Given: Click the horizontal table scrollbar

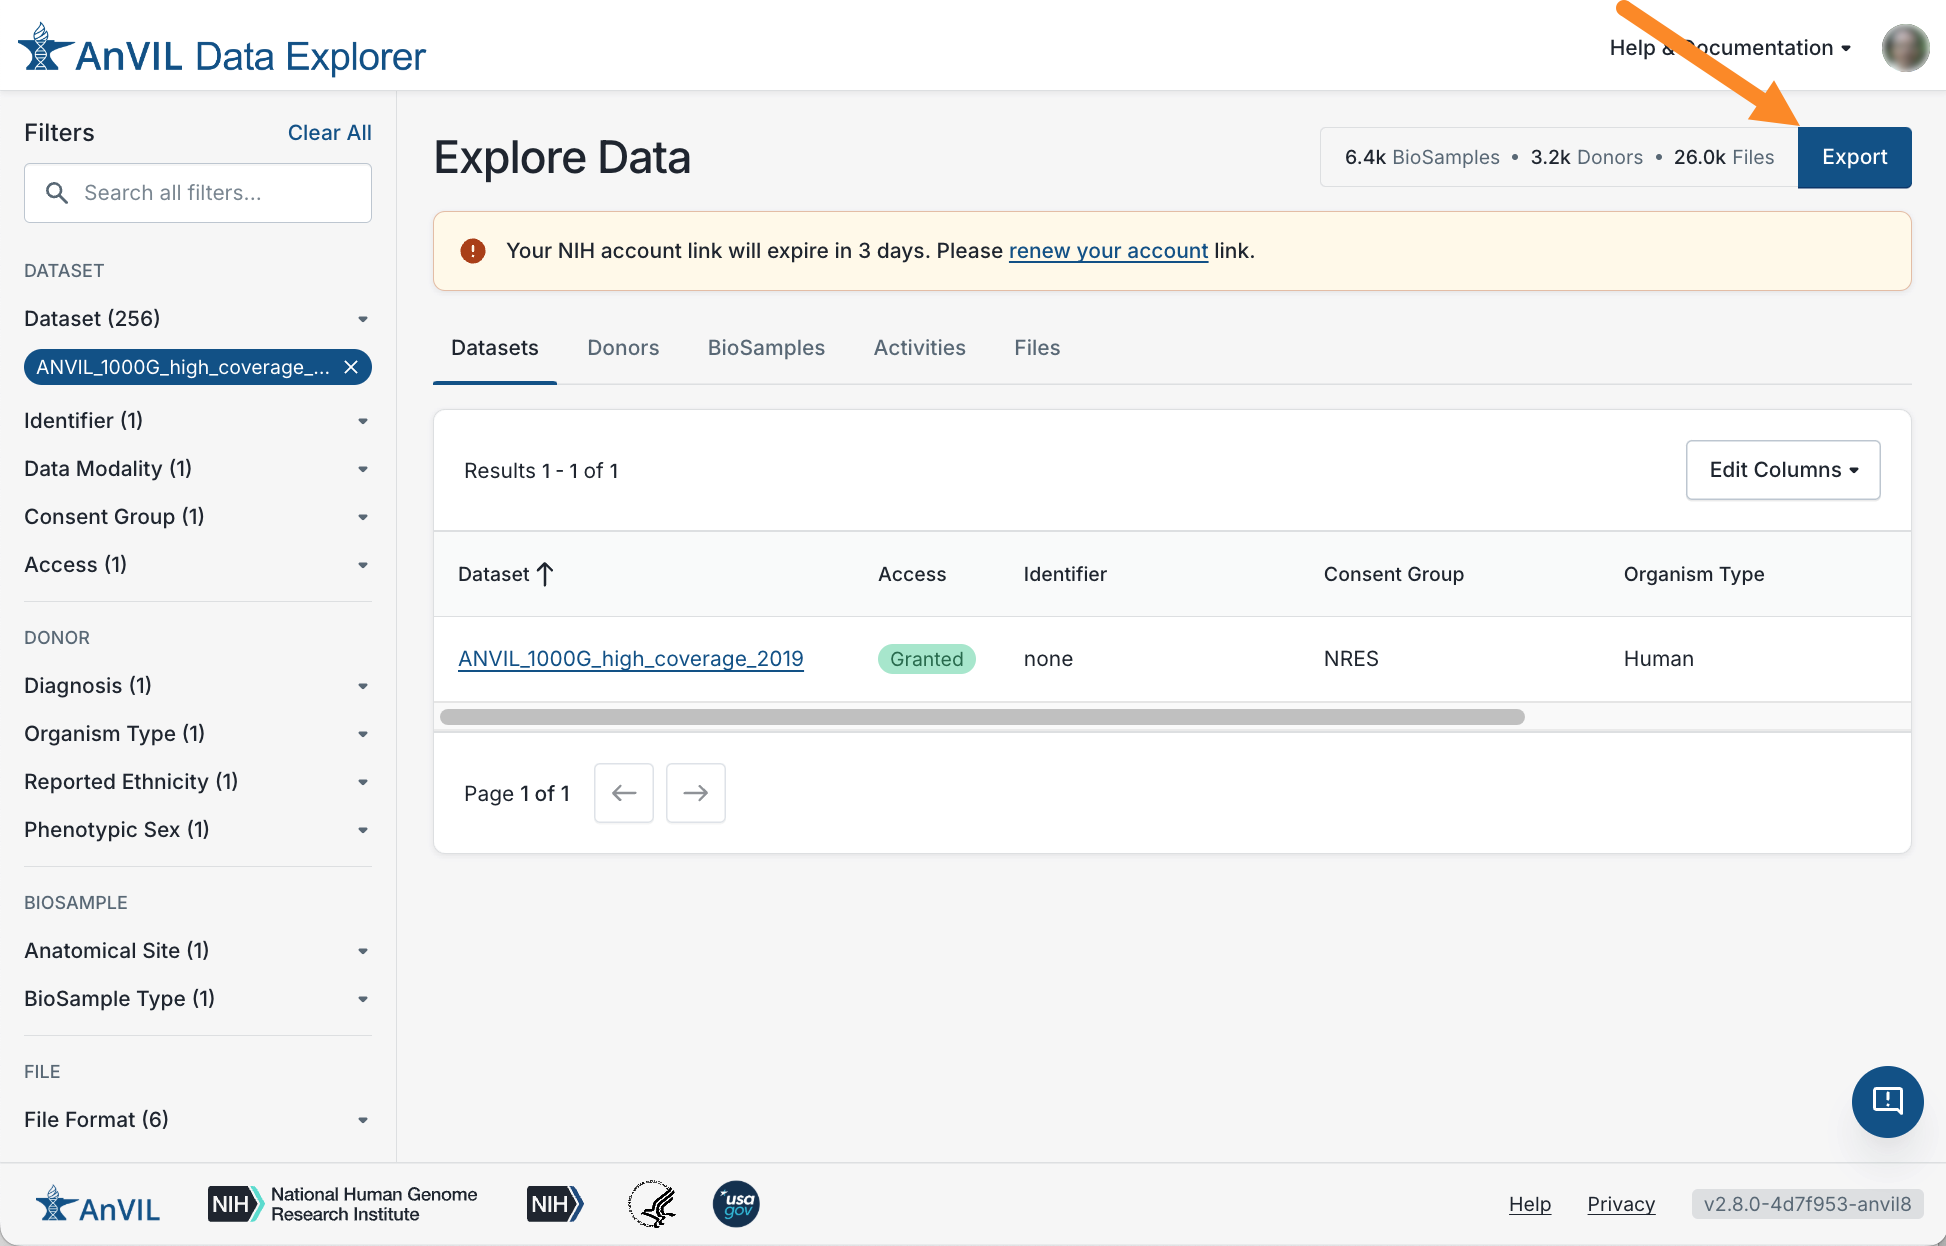Looking at the screenshot, I should pyautogui.click(x=981, y=717).
